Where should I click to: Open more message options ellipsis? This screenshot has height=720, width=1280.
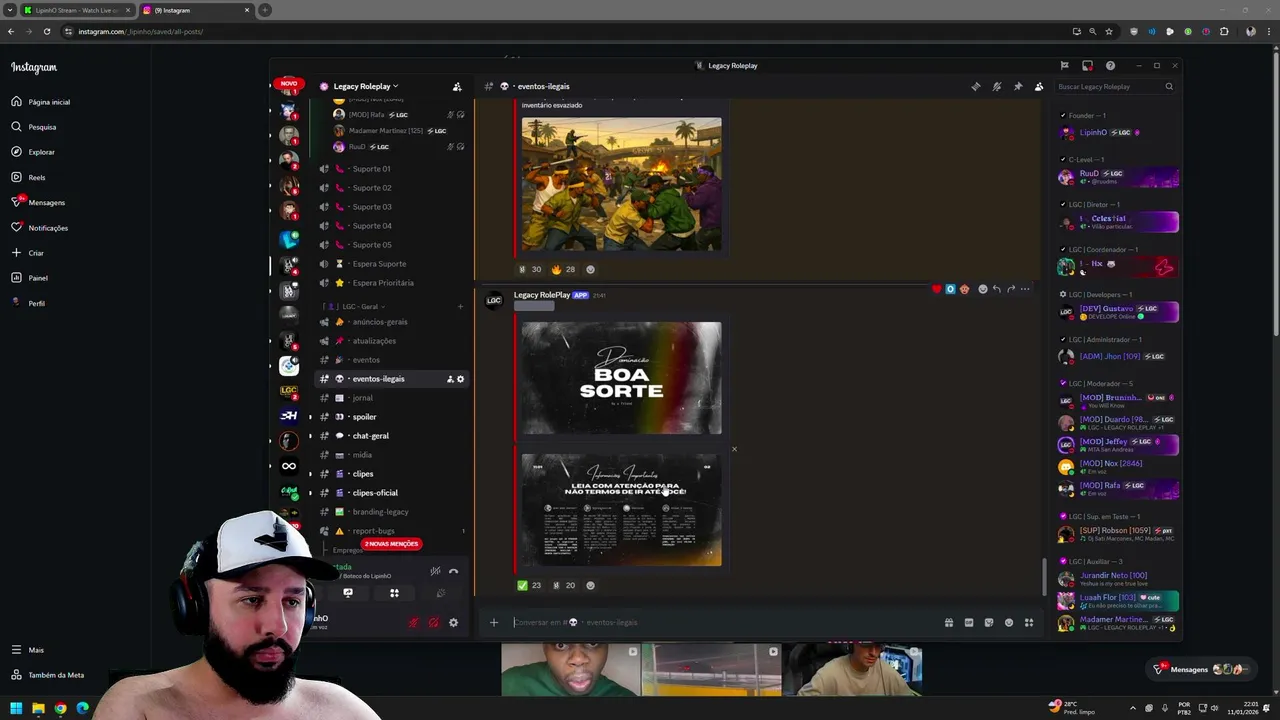(x=1024, y=289)
